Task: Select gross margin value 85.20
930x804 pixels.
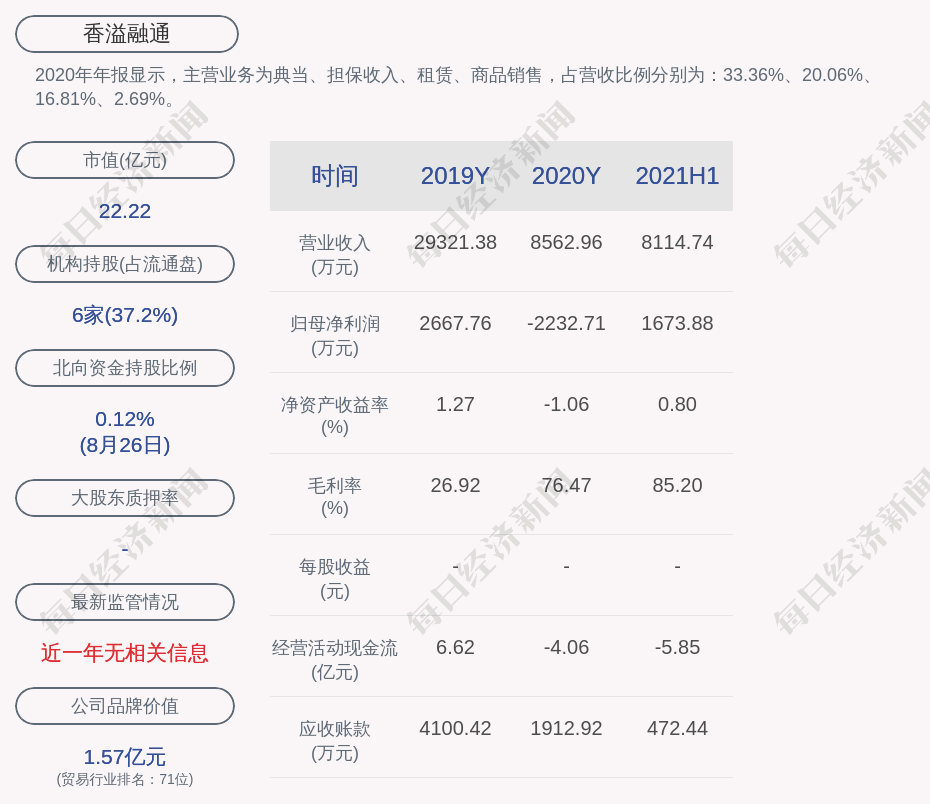Action: [677, 486]
